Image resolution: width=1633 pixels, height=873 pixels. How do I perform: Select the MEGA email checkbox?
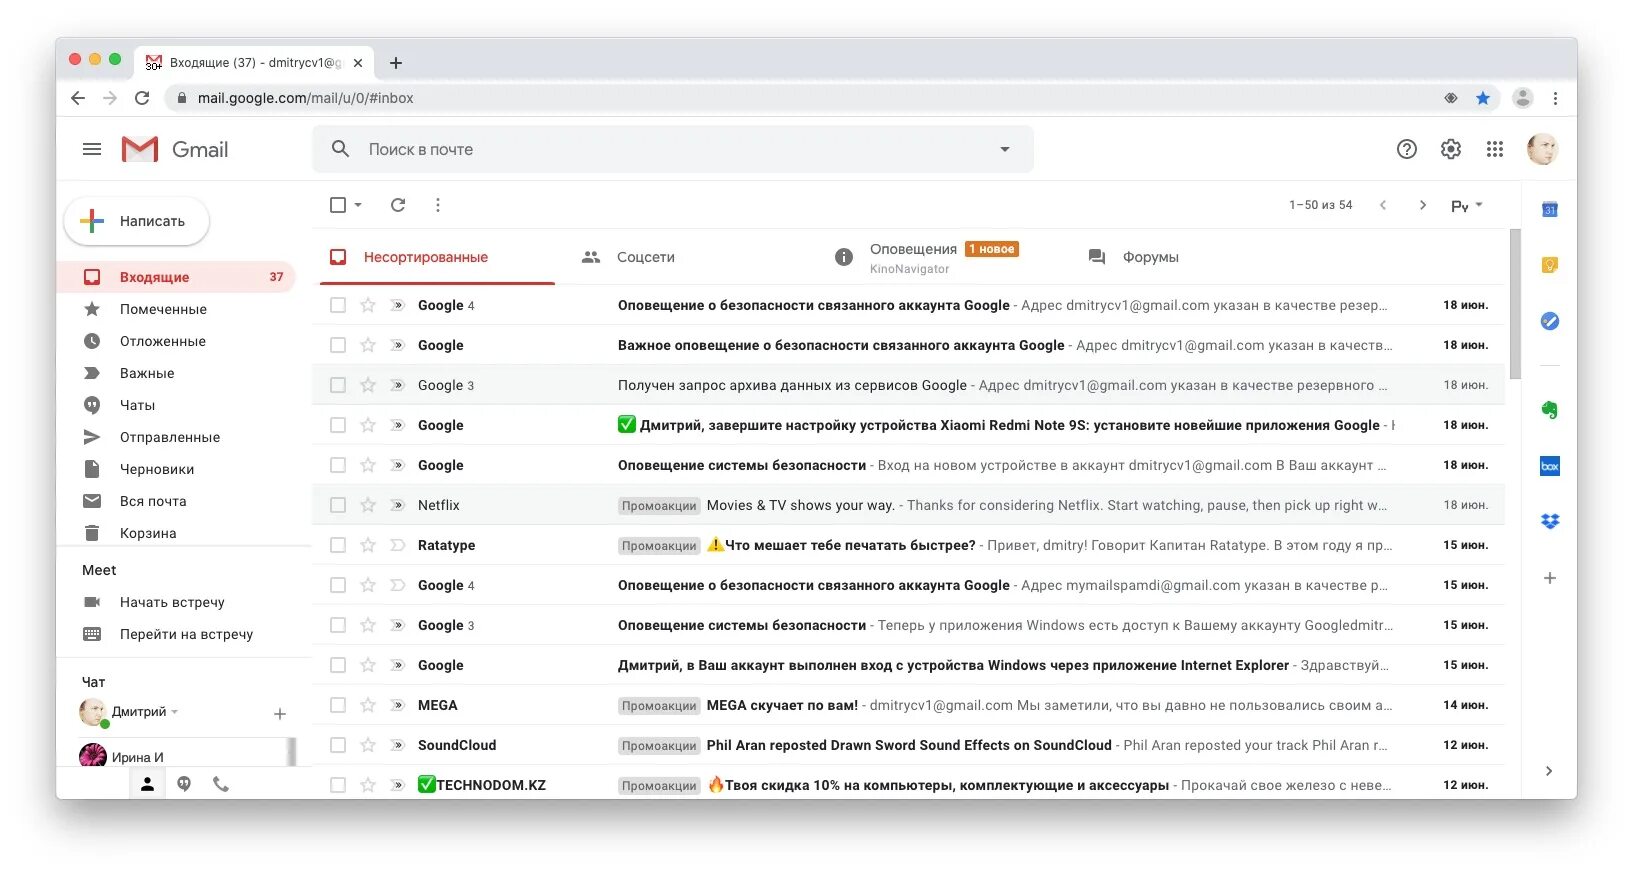point(338,705)
